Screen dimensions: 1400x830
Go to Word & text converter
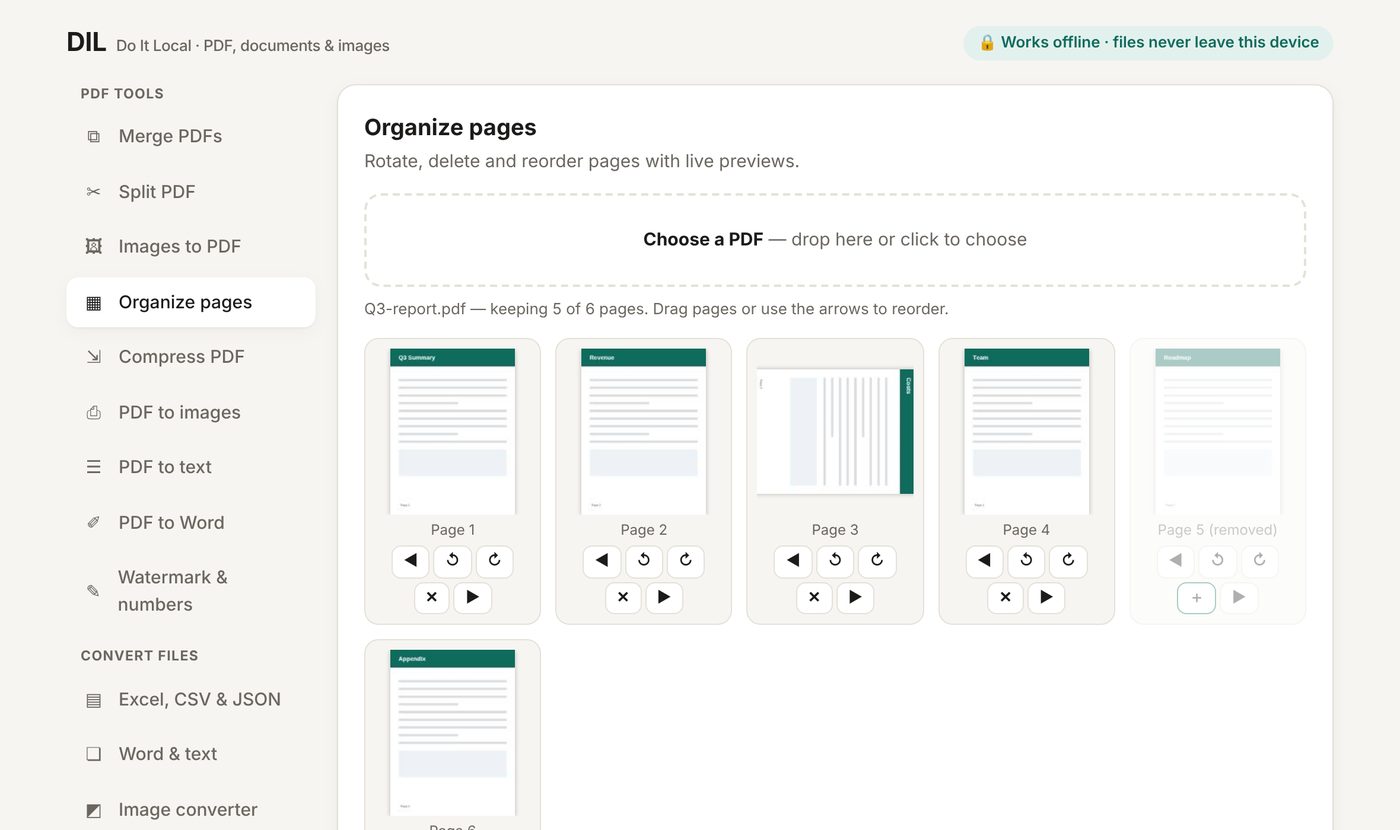(191, 754)
